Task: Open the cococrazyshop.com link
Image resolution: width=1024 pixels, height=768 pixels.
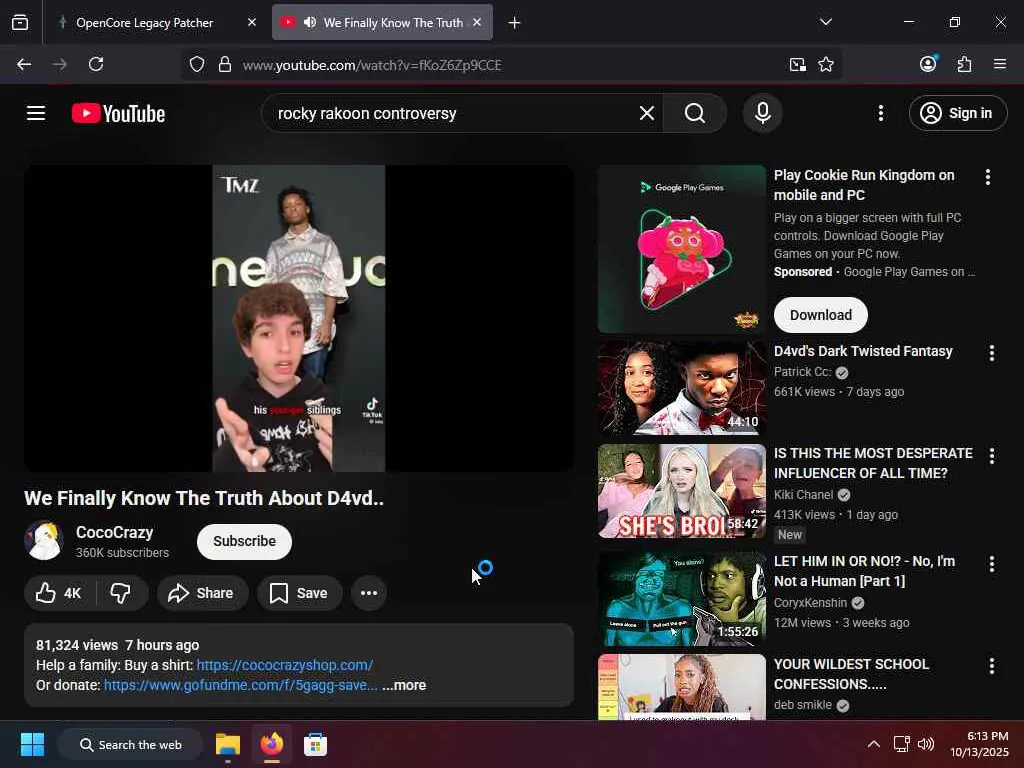Action: [x=285, y=665]
